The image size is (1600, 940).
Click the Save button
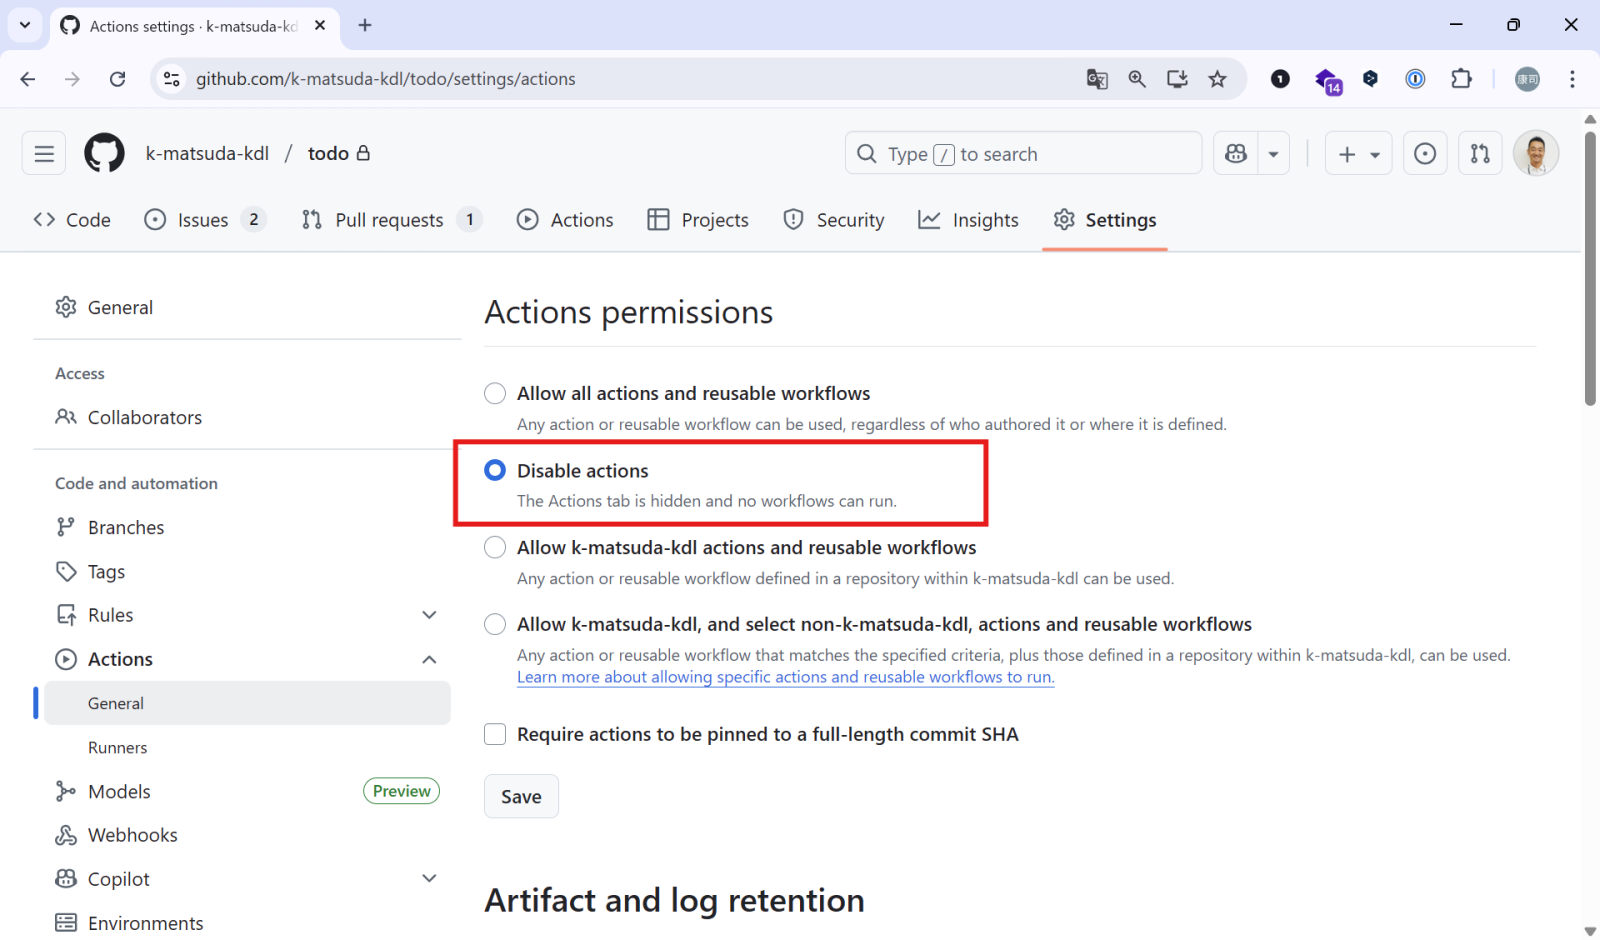[x=521, y=797]
